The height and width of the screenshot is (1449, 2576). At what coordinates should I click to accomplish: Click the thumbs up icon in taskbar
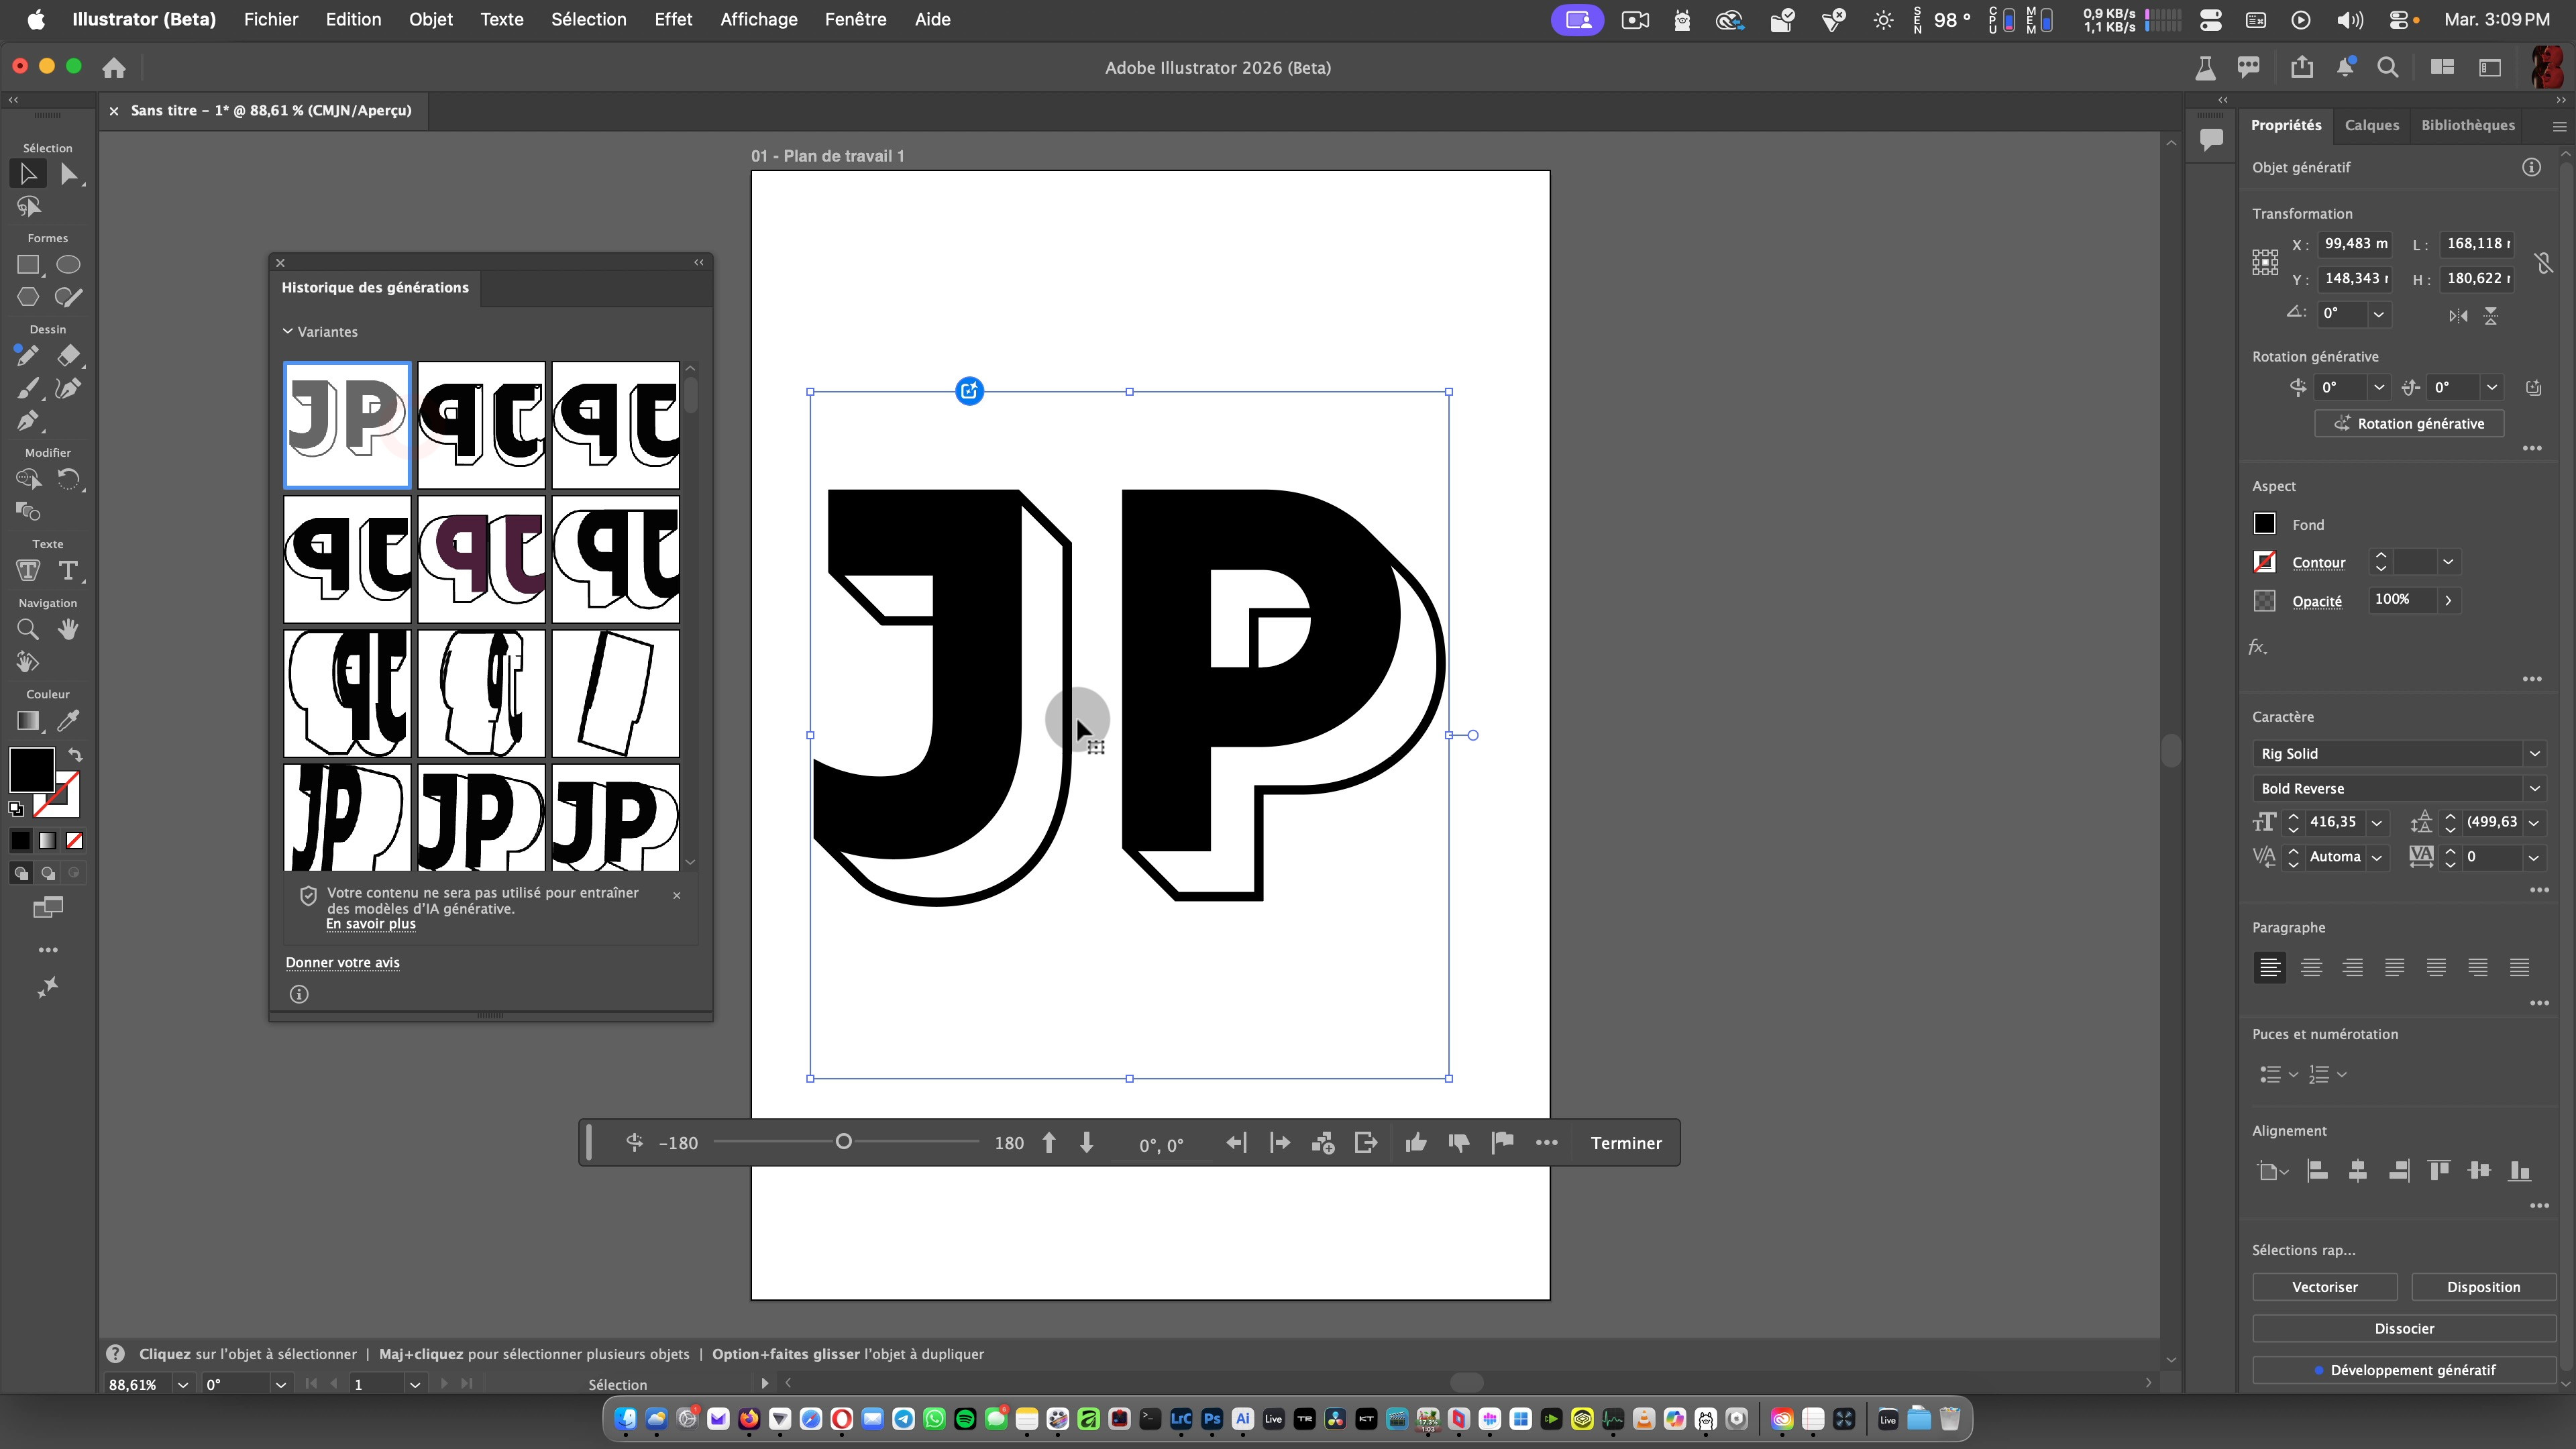(1415, 1143)
